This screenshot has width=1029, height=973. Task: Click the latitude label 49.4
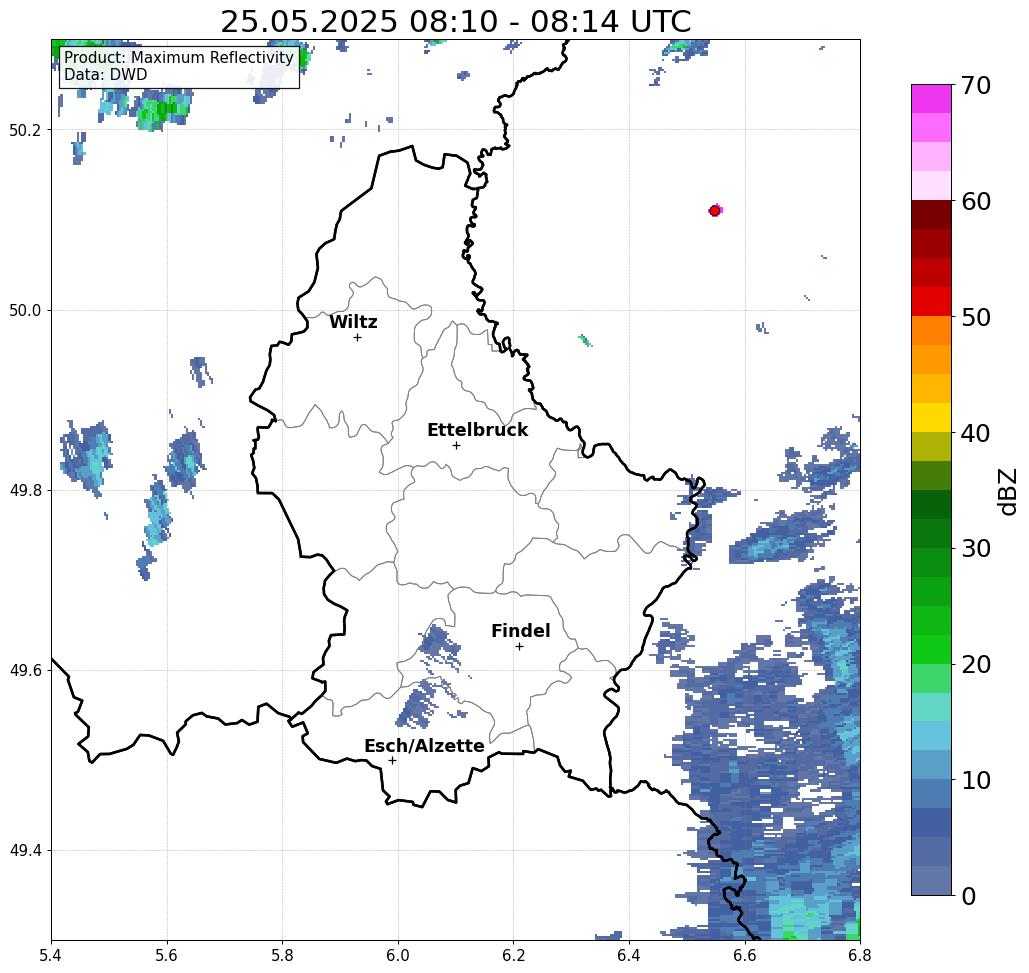tap(24, 851)
